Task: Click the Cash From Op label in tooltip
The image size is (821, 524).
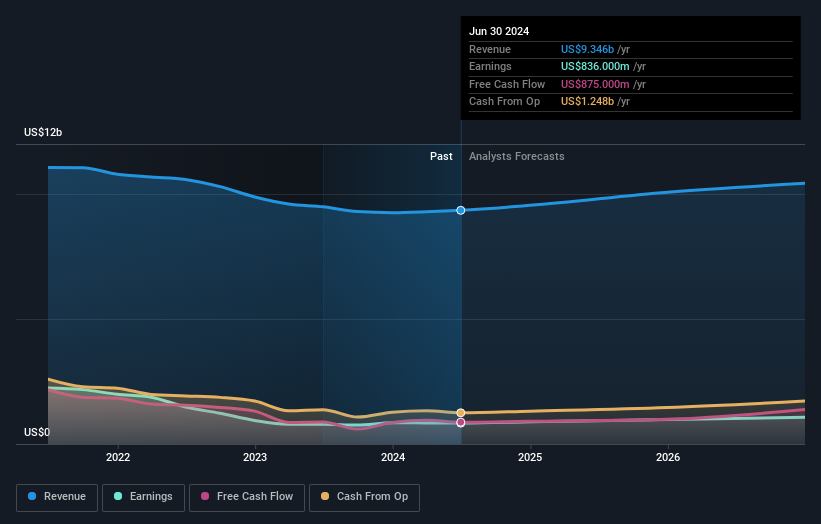Action: click(x=504, y=102)
